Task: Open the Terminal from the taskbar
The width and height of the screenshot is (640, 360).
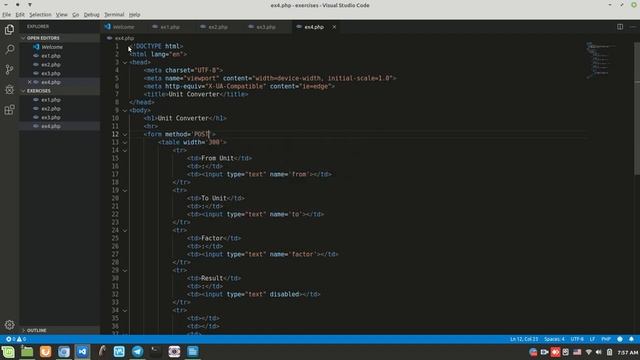Action: (x=156, y=351)
